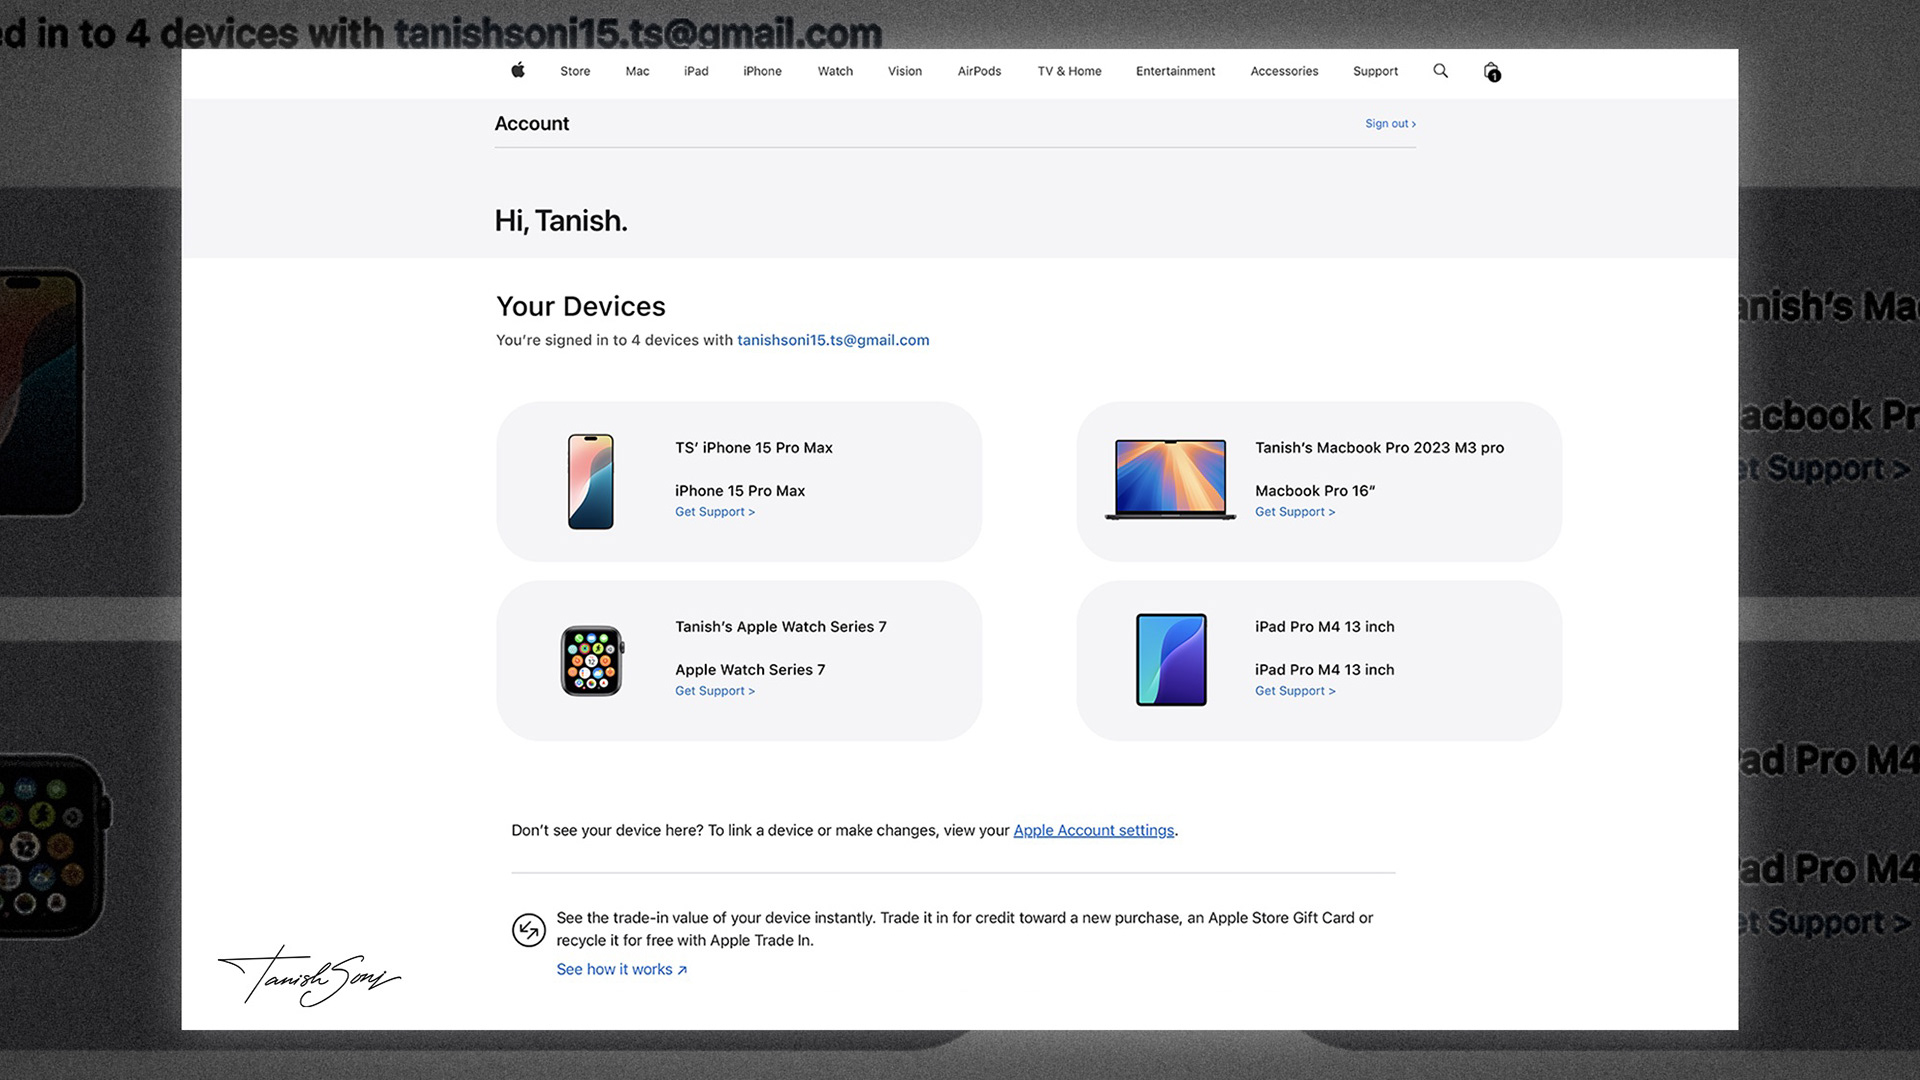The height and width of the screenshot is (1080, 1920).
Task: Open the Entertainment navigation menu
Action: click(1175, 71)
